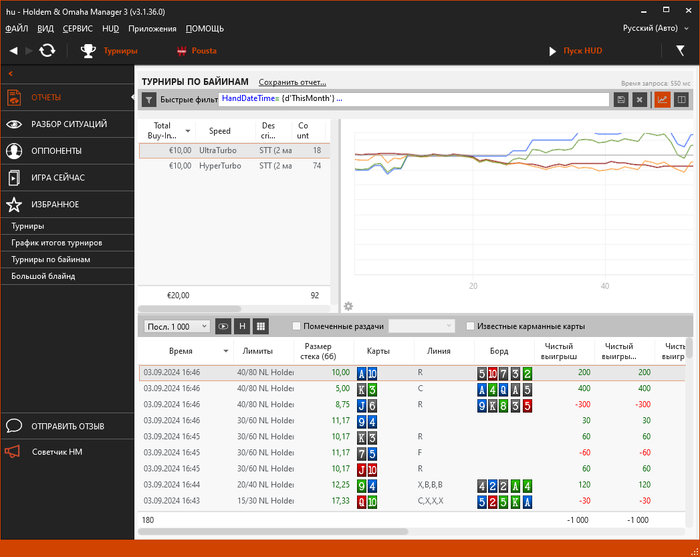Enable the Помеченные раздачи checkbox
700x557 pixels.
pyautogui.click(x=296, y=326)
